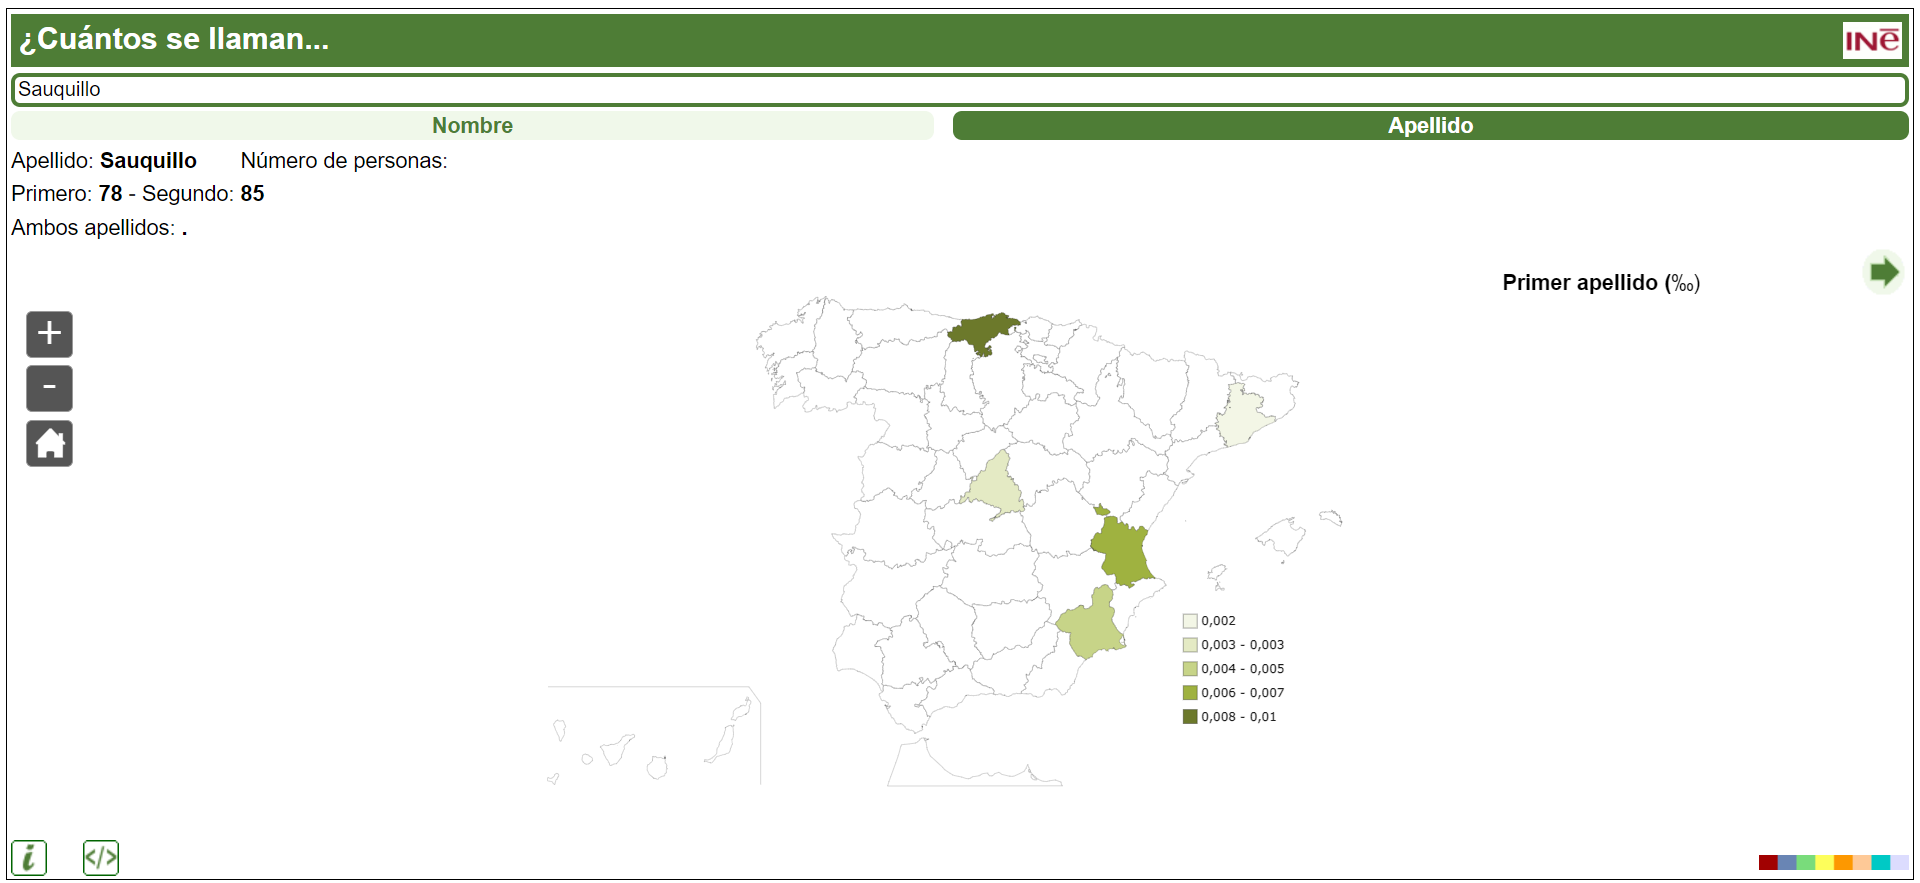
Task: Select the yellow color theme swatch
Action: point(1825,862)
